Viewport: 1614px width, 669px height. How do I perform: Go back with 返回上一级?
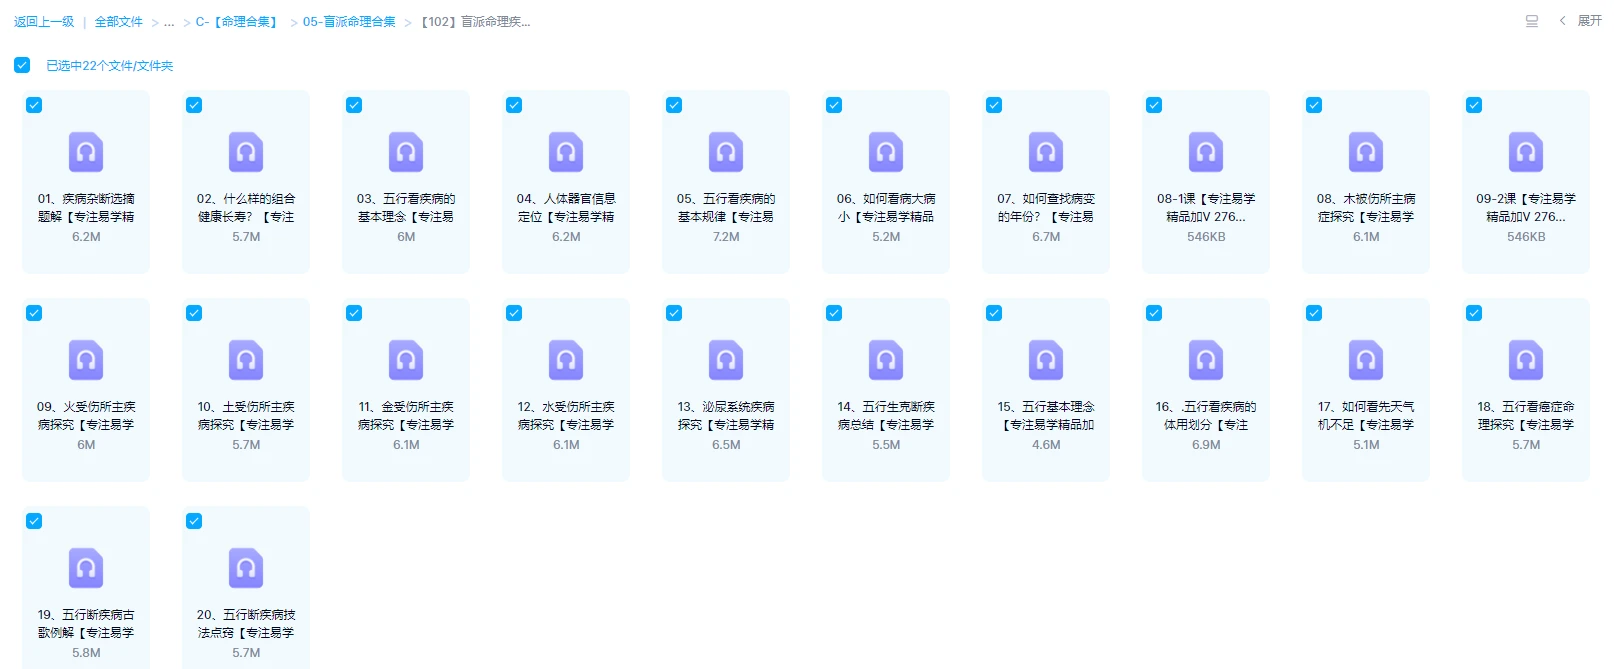click(x=44, y=22)
